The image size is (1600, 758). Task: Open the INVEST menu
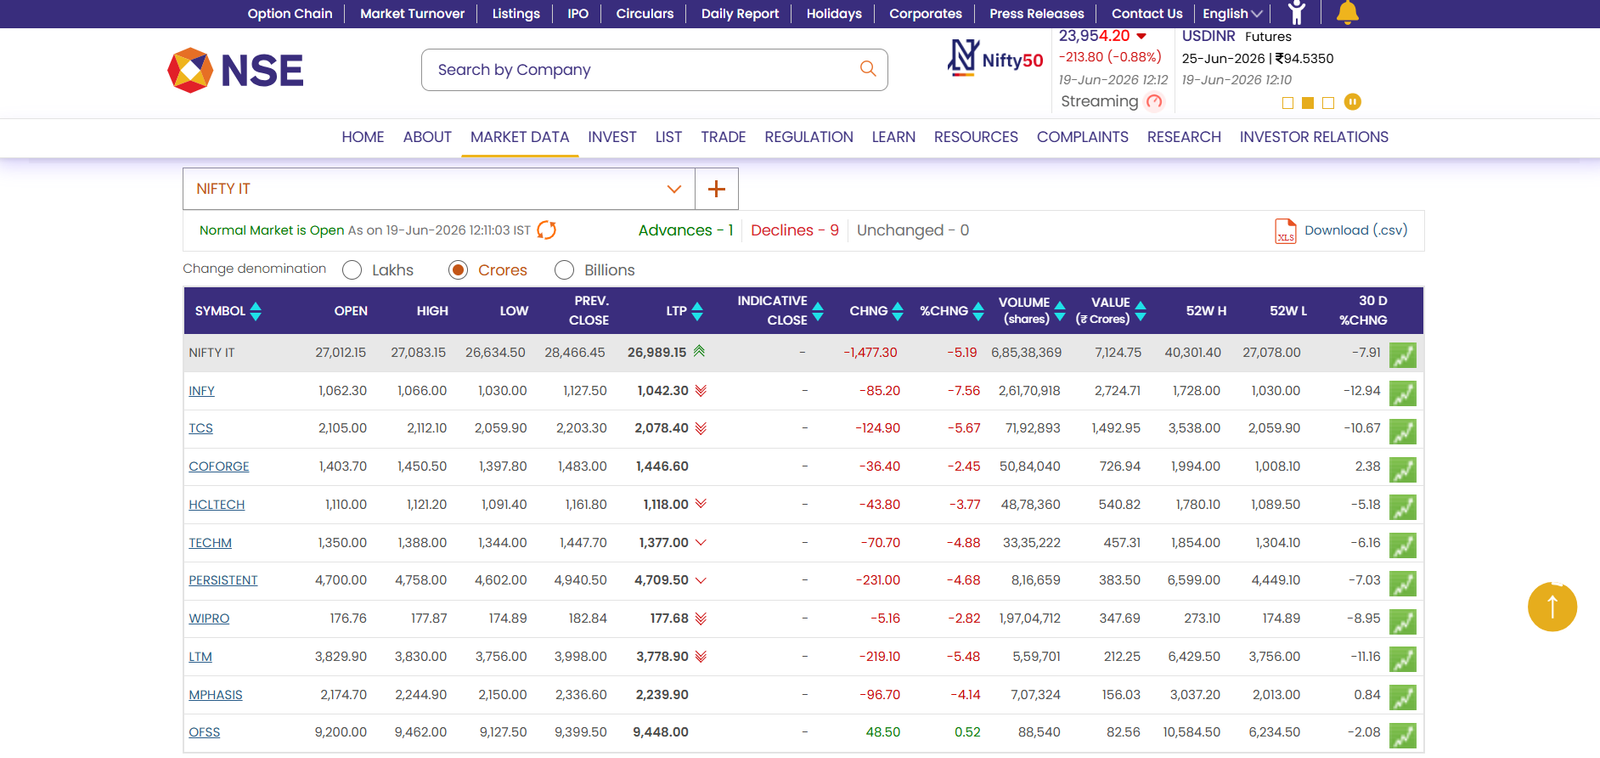(x=612, y=137)
